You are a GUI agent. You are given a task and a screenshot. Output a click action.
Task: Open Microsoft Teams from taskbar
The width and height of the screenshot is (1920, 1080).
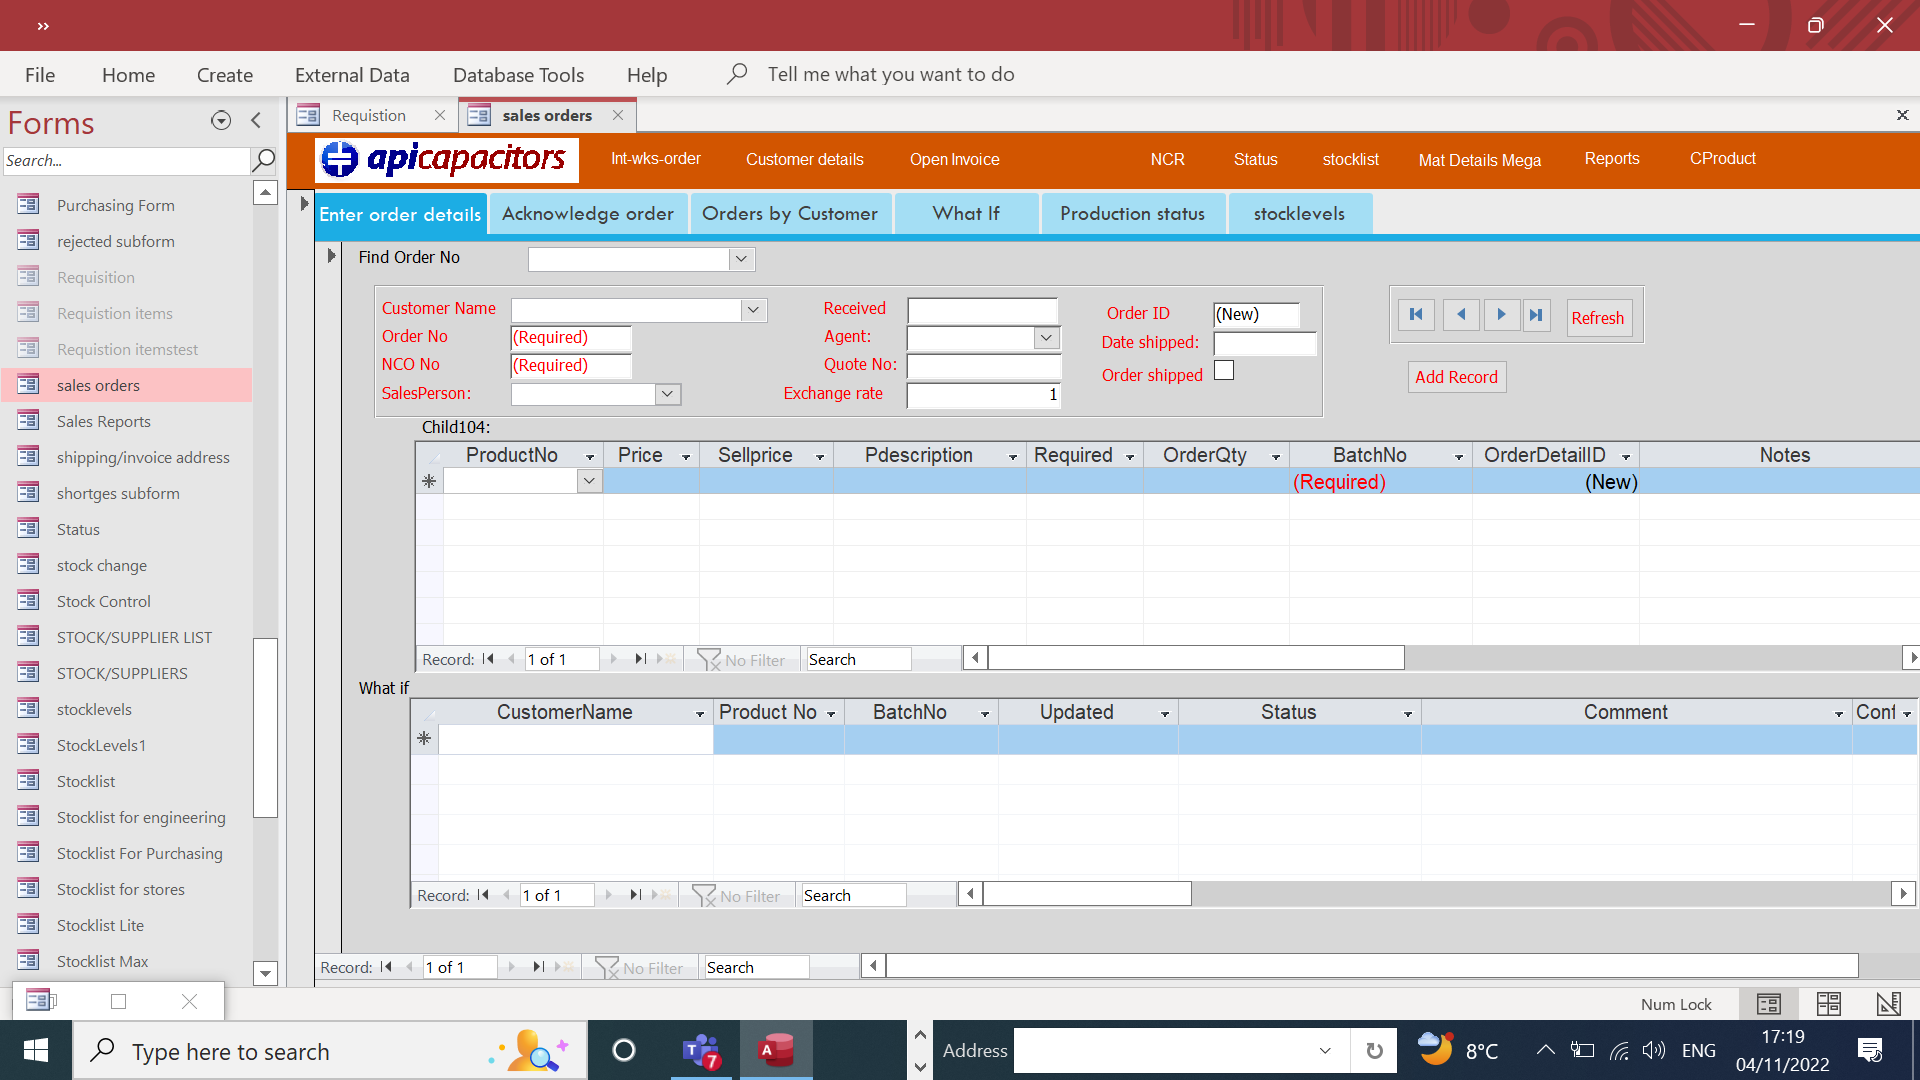[701, 1051]
